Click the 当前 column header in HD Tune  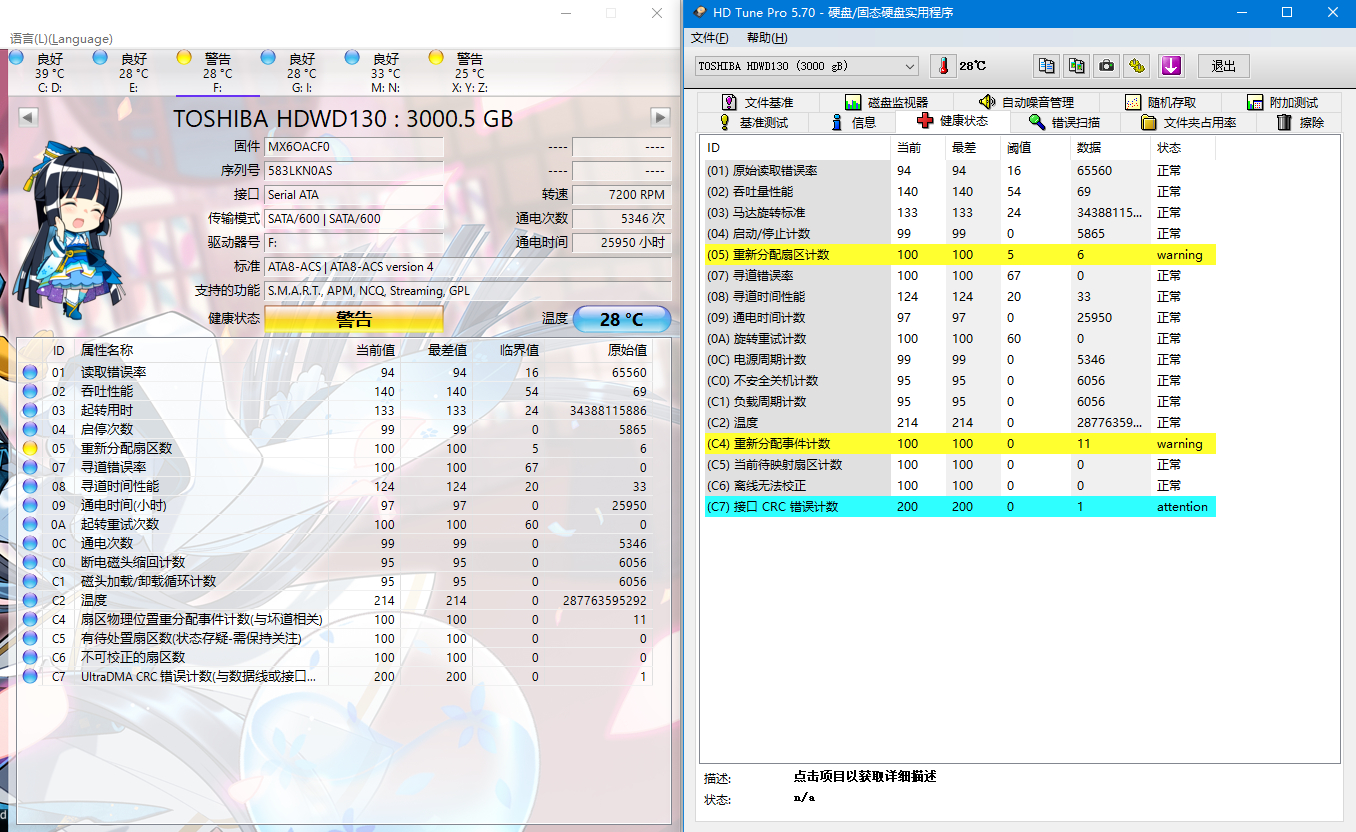(x=917, y=148)
